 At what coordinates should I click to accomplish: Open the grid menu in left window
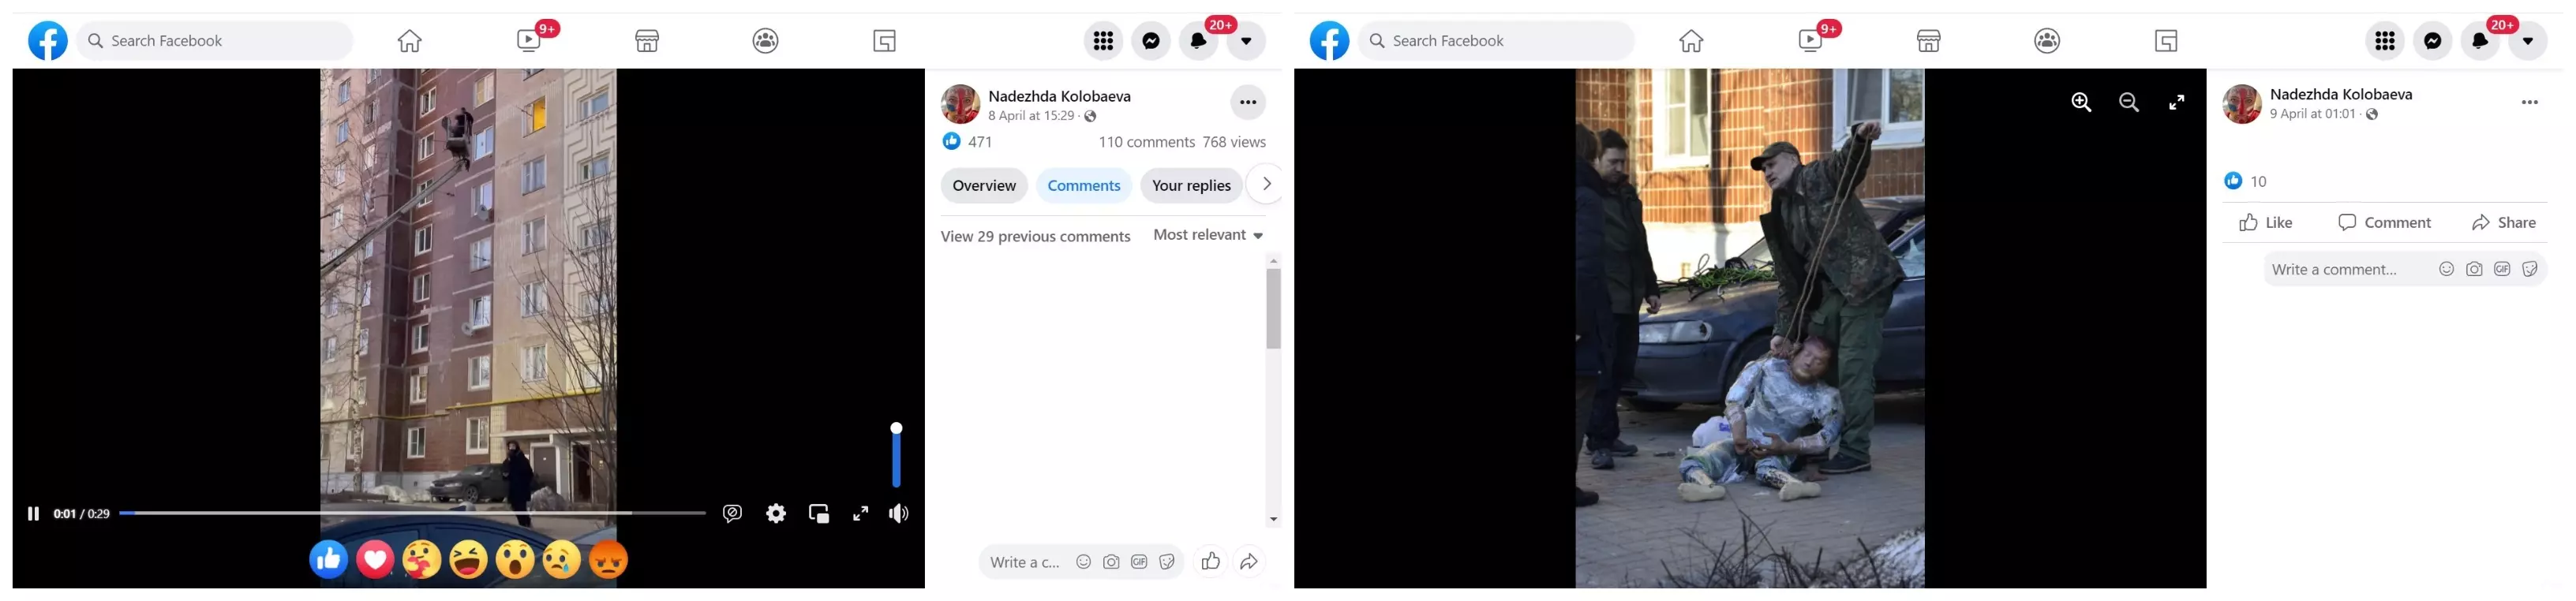click(1103, 41)
